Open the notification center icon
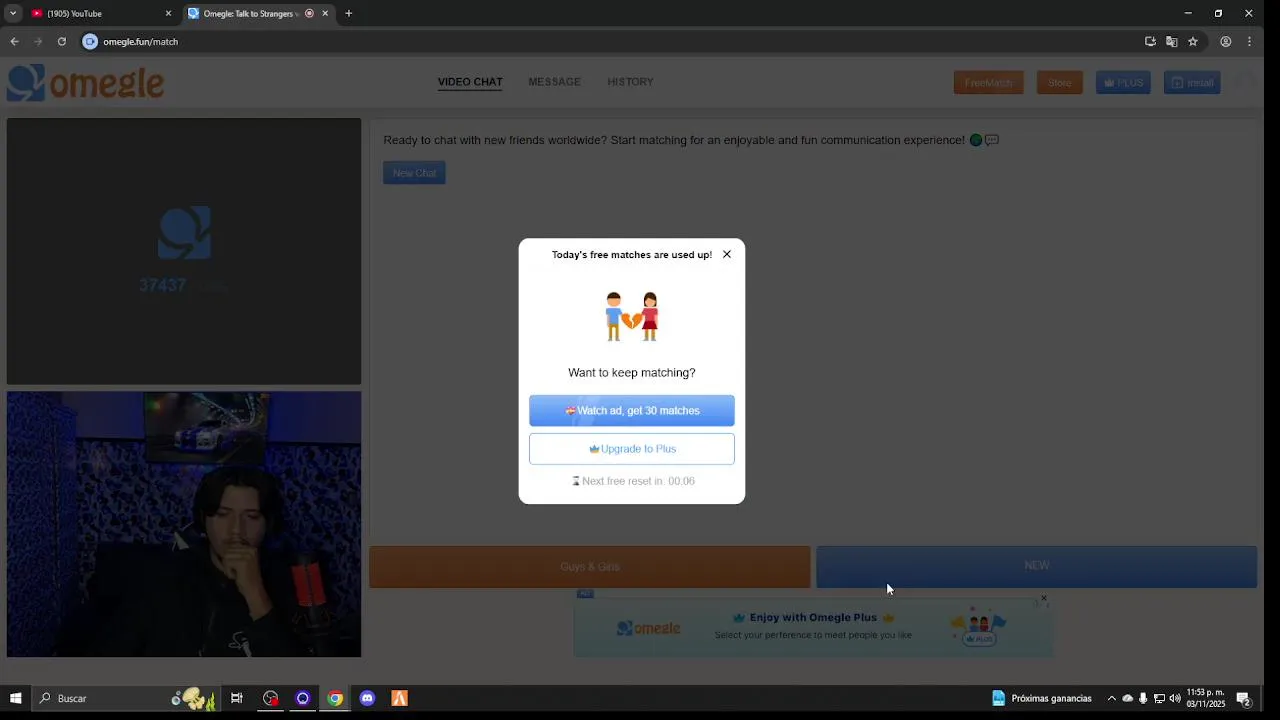 click(x=1244, y=699)
